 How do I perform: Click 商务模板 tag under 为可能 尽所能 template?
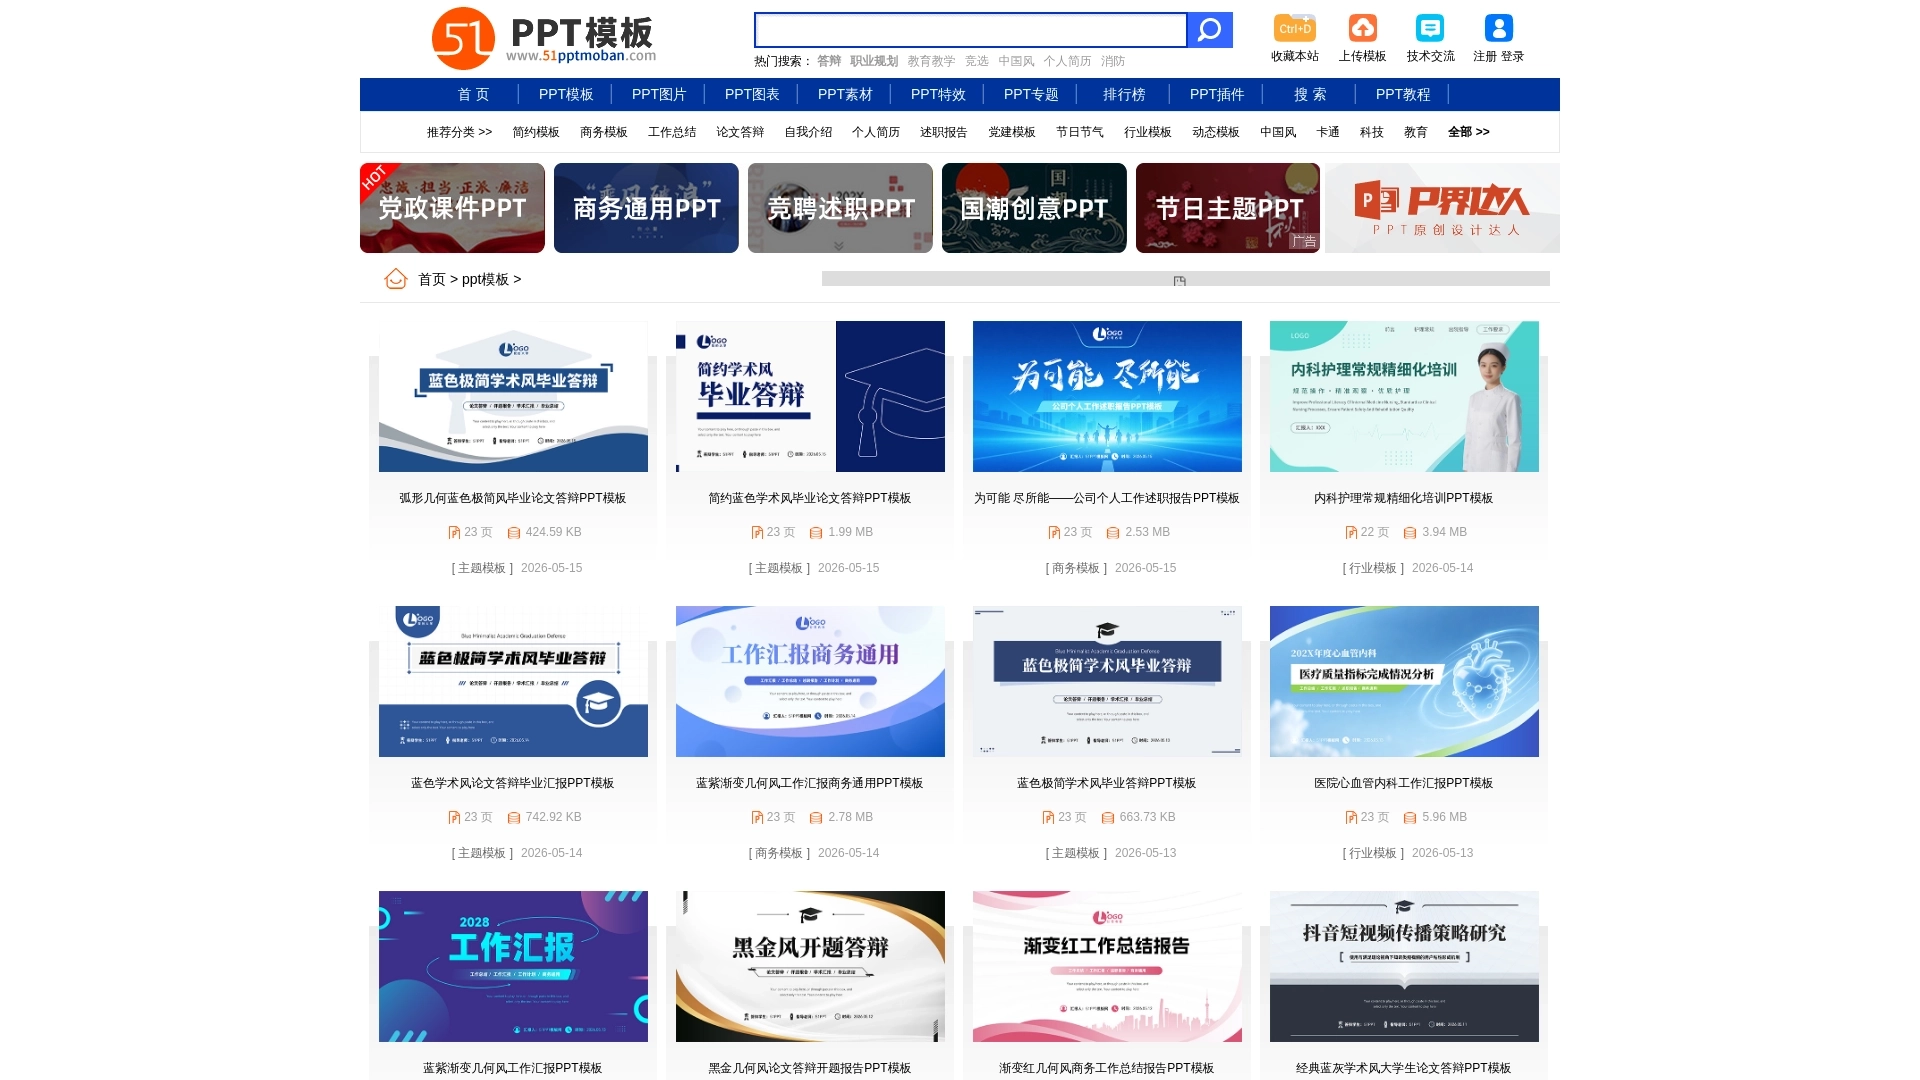pyautogui.click(x=1076, y=568)
